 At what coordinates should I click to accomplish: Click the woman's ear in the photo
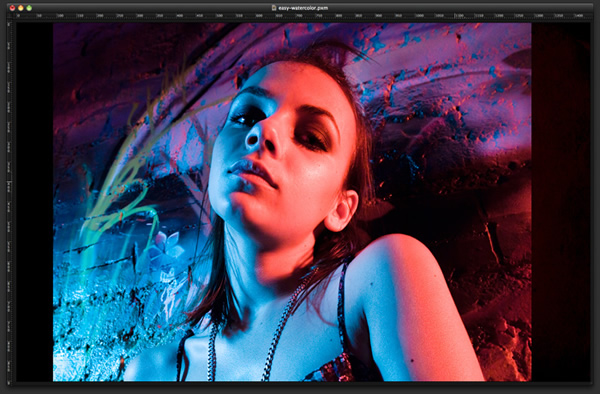point(341,211)
